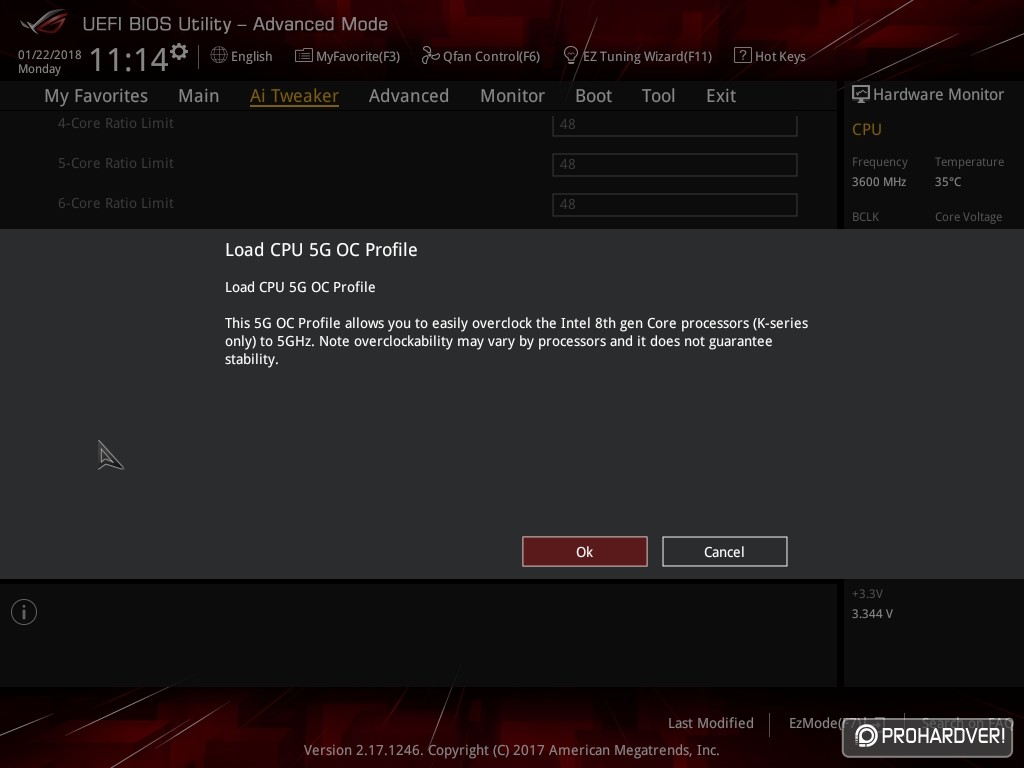
Task: Click the BCLK label in Hardware Monitor
Action: pyautogui.click(x=865, y=217)
